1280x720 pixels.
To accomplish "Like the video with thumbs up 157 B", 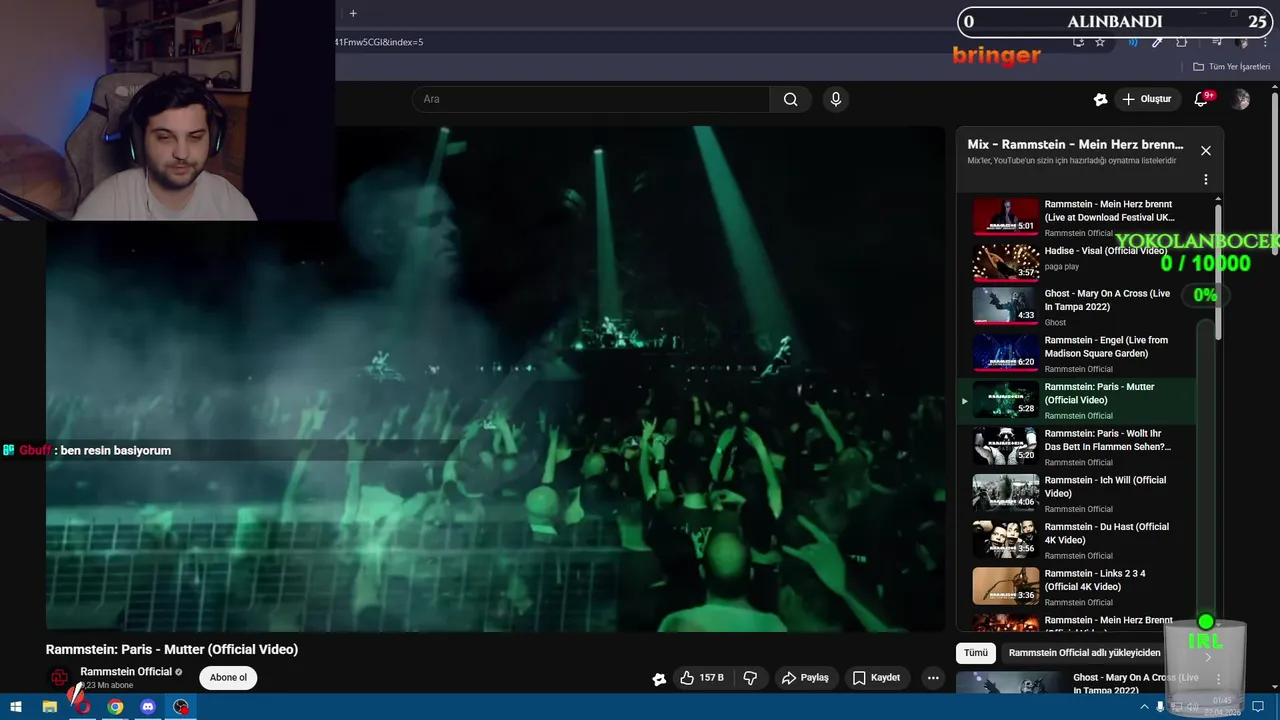I will pyautogui.click(x=702, y=678).
